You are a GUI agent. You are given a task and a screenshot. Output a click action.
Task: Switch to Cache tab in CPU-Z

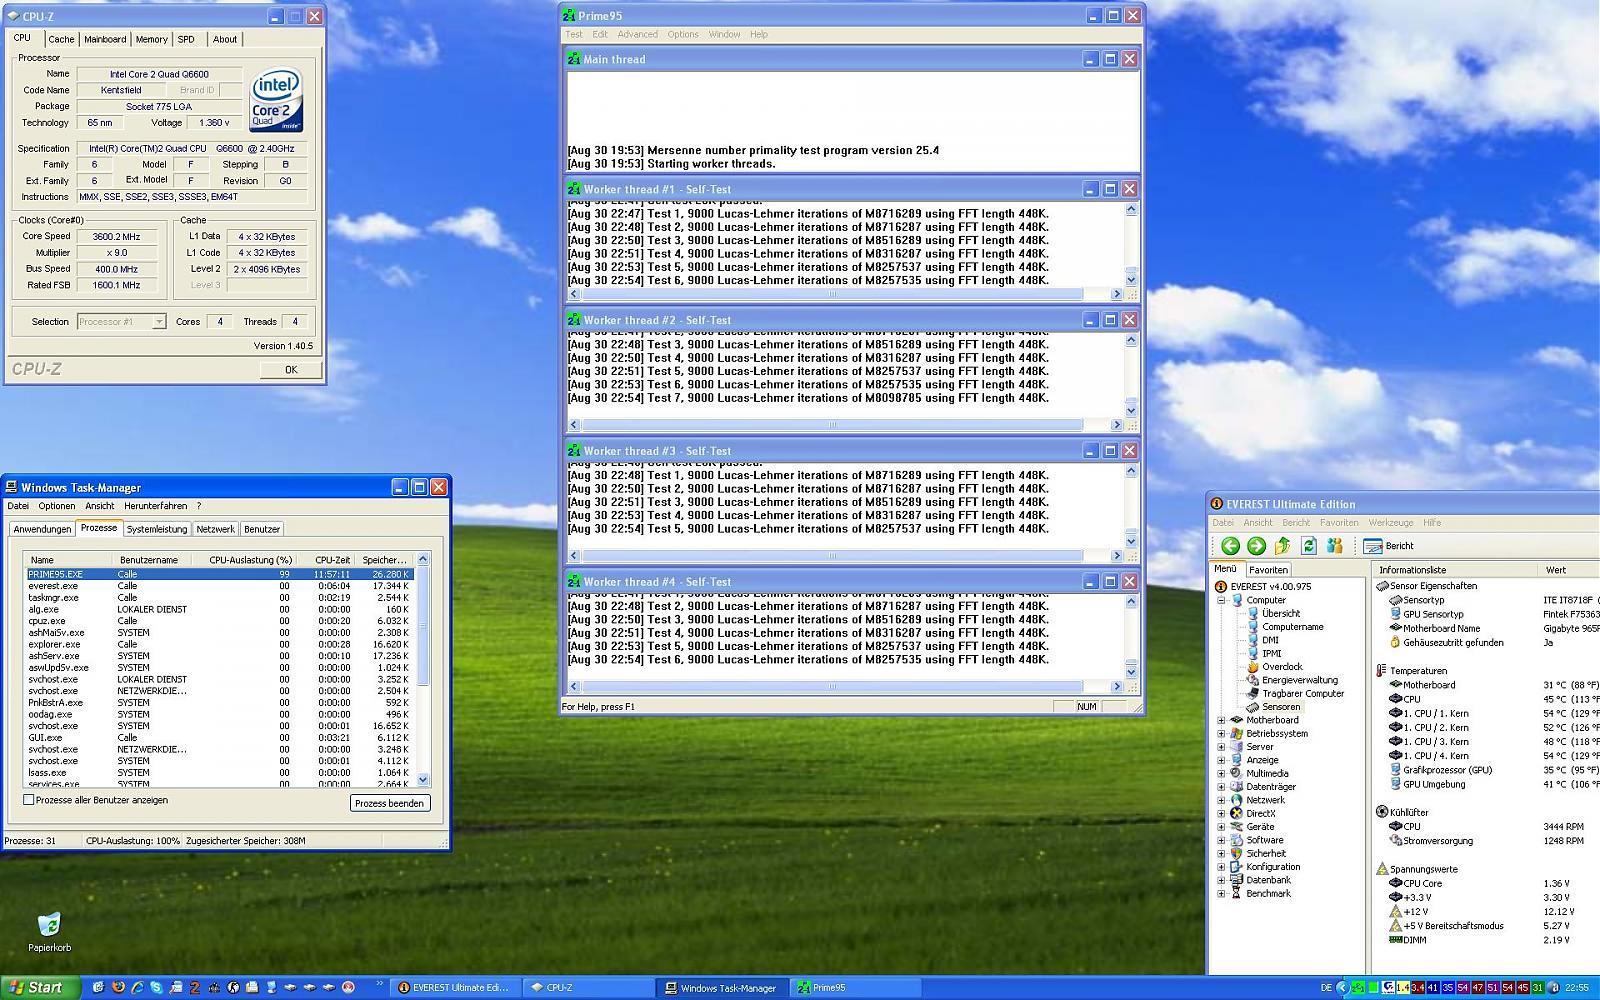[x=61, y=40]
